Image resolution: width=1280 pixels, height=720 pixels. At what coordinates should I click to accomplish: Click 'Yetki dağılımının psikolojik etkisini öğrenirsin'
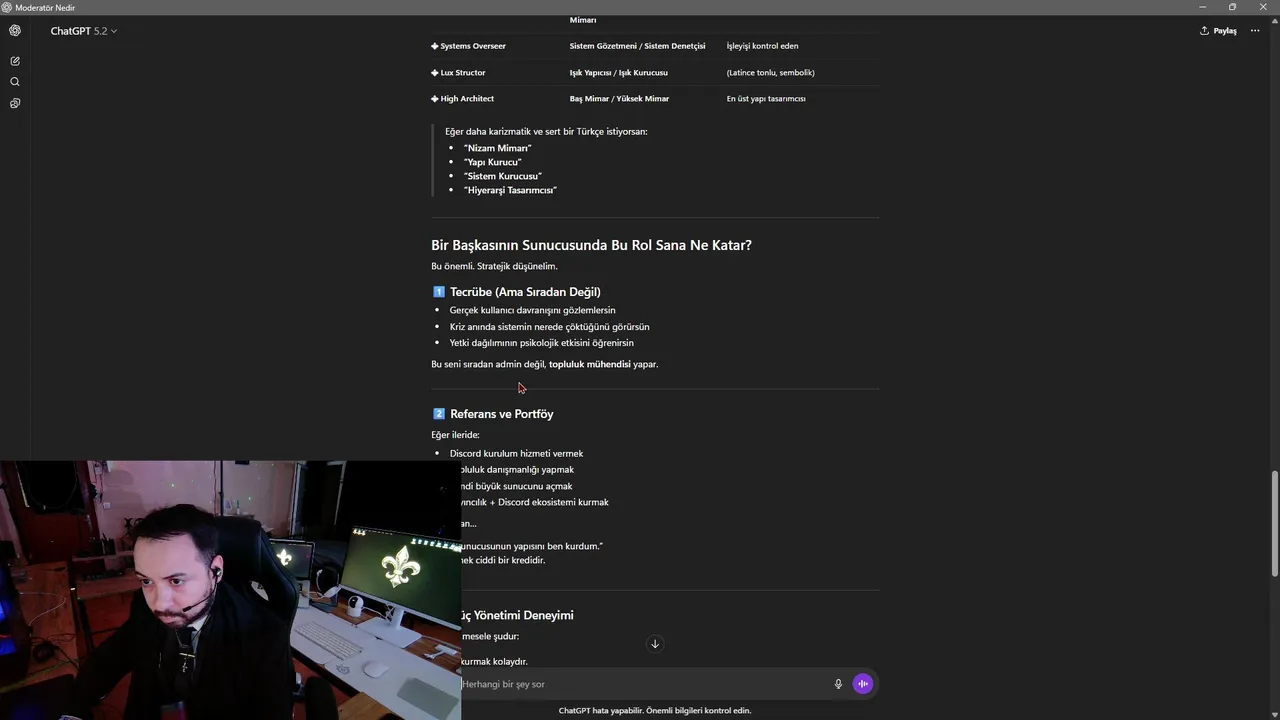tap(541, 343)
